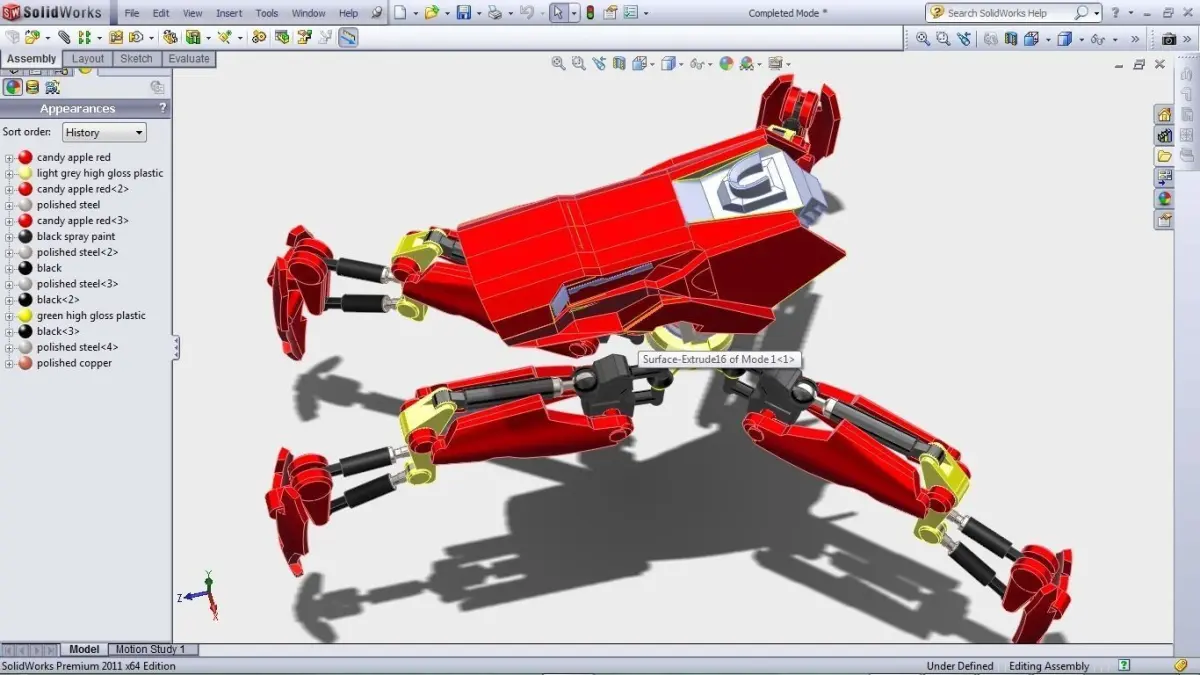Expand the green high gloss plastic node
This screenshot has width=1200, height=675.
click(9, 316)
